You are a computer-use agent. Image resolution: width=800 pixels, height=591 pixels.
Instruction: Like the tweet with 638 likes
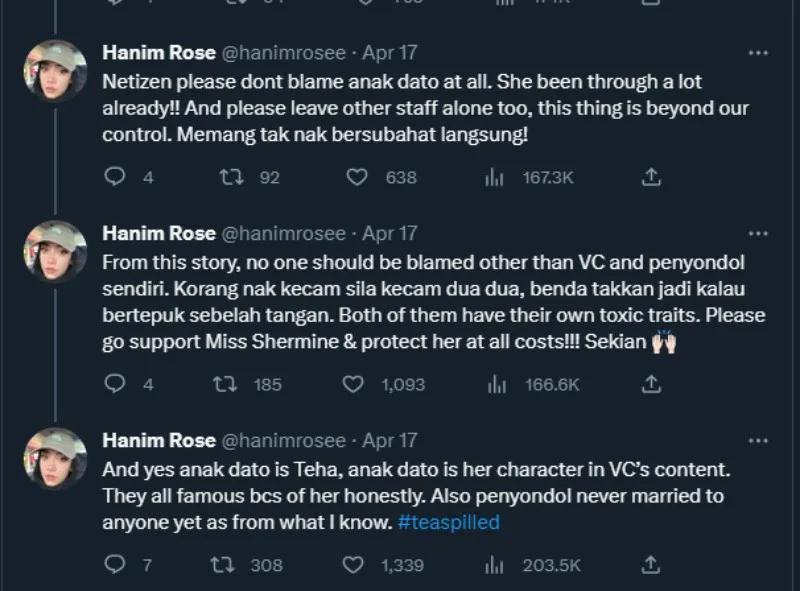pos(357,177)
